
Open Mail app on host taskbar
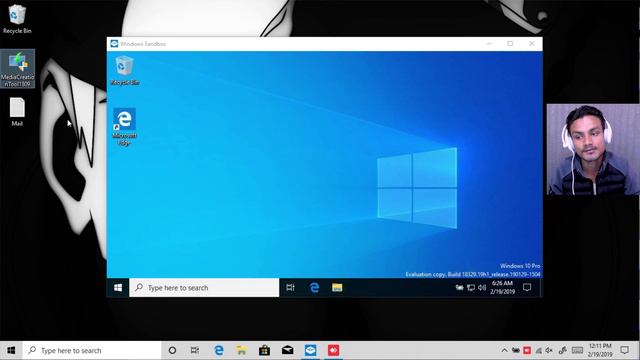(x=287, y=351)
